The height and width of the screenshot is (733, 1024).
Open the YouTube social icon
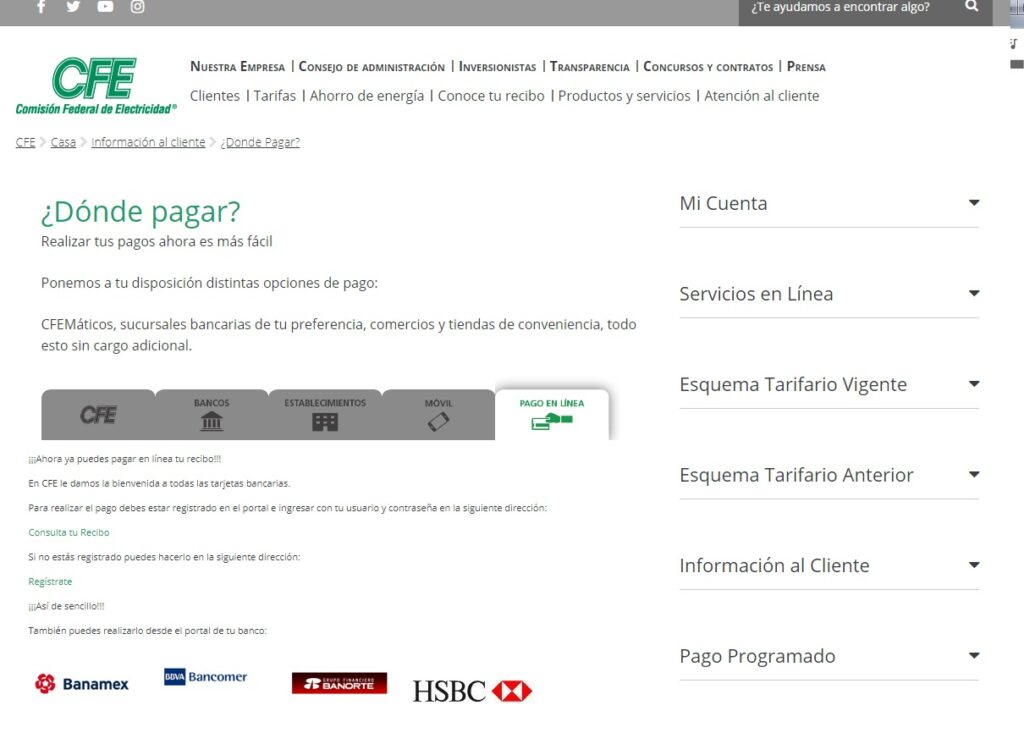tap(105, 7)
